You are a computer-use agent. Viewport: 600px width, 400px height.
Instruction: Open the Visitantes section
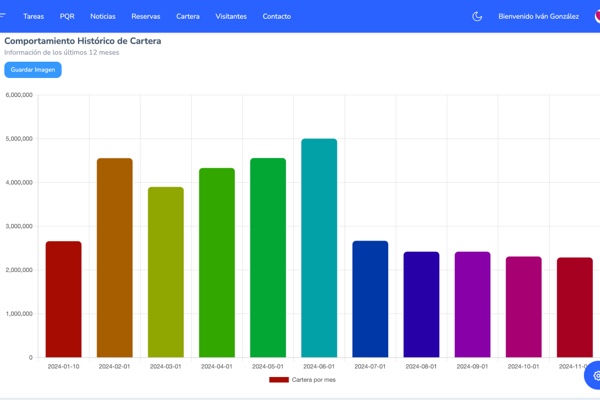tap(231, 16)
